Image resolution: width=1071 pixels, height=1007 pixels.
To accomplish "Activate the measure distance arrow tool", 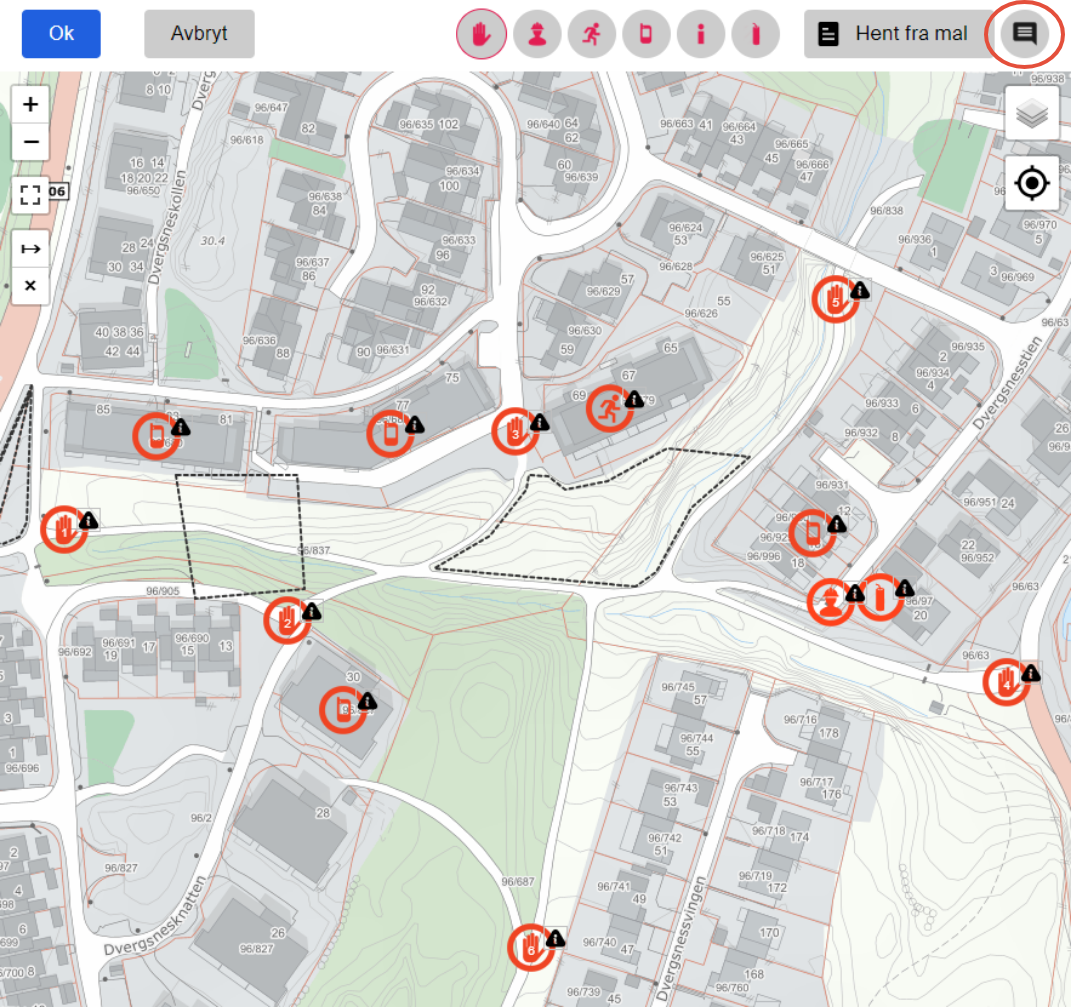I will pyautogui.click(x=30, y=249).
